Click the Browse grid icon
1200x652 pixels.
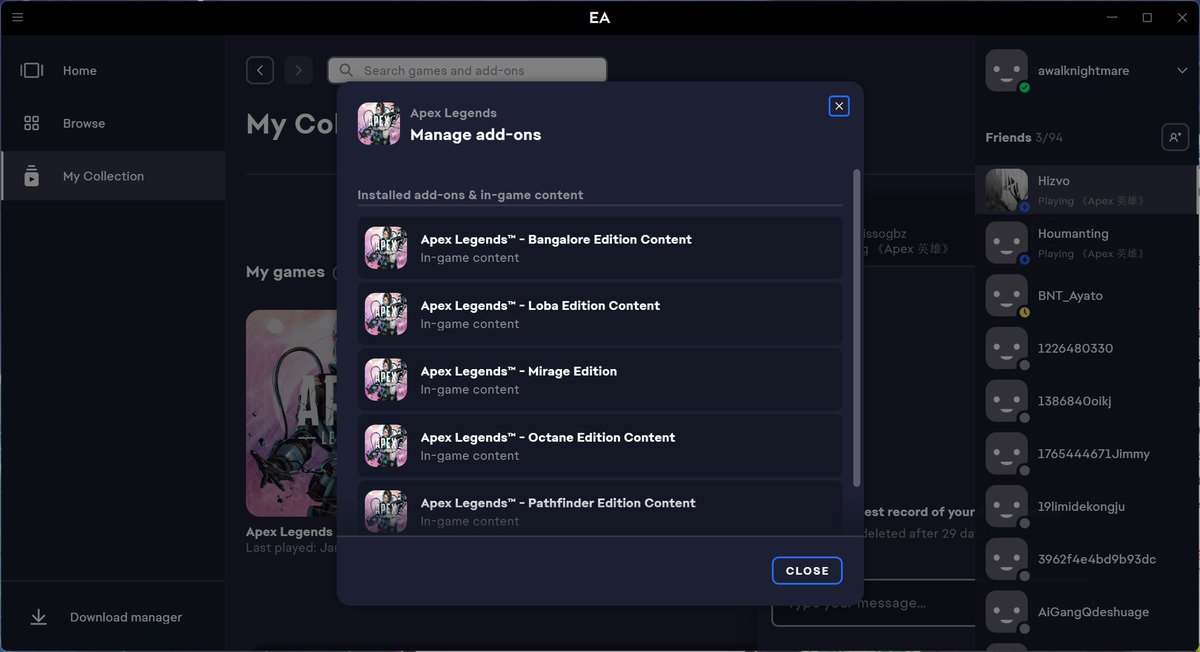(x=32, y=123)
